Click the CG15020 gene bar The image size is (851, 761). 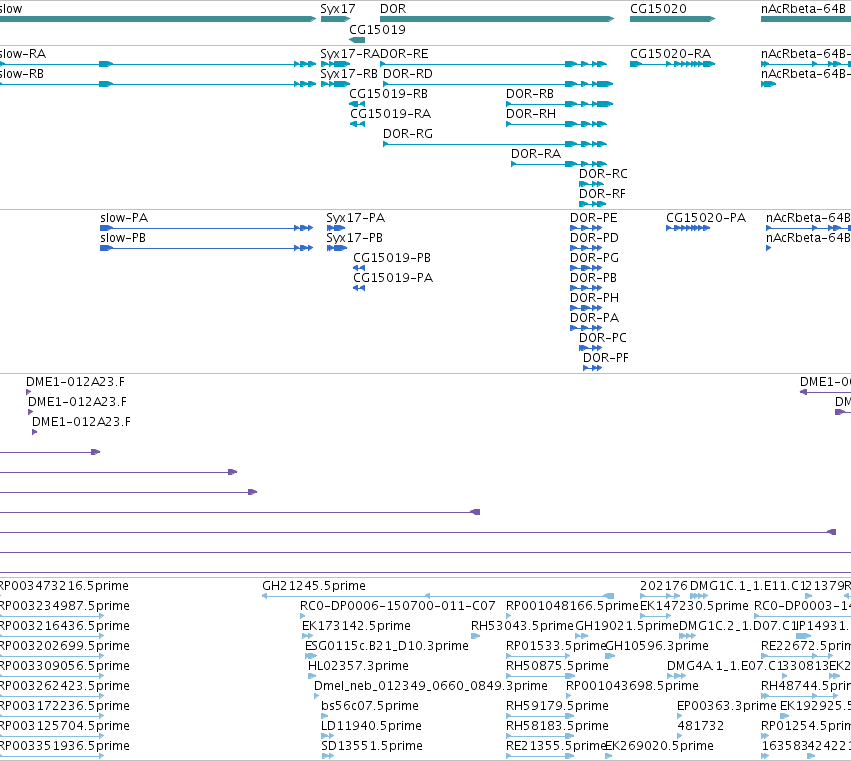pyautogui.click(x=672, y=19)
